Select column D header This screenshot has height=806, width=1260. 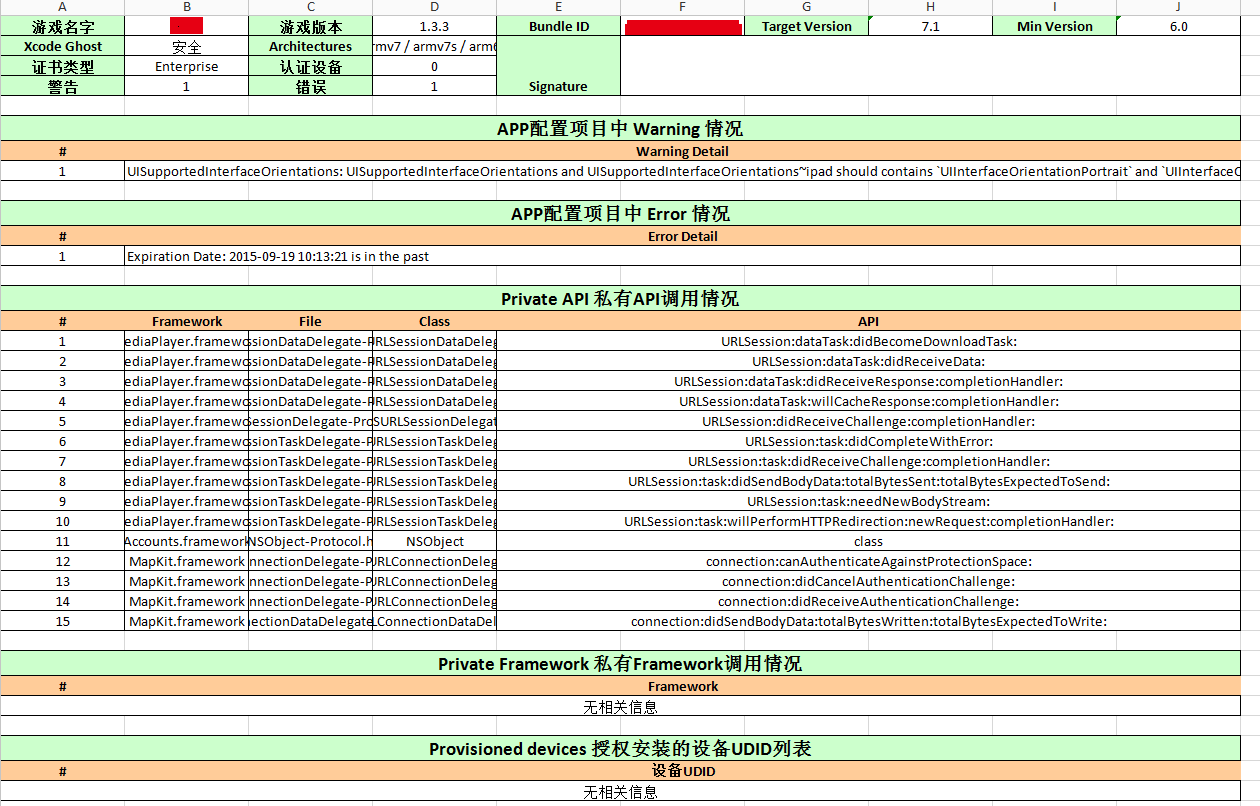pos(434,7)
